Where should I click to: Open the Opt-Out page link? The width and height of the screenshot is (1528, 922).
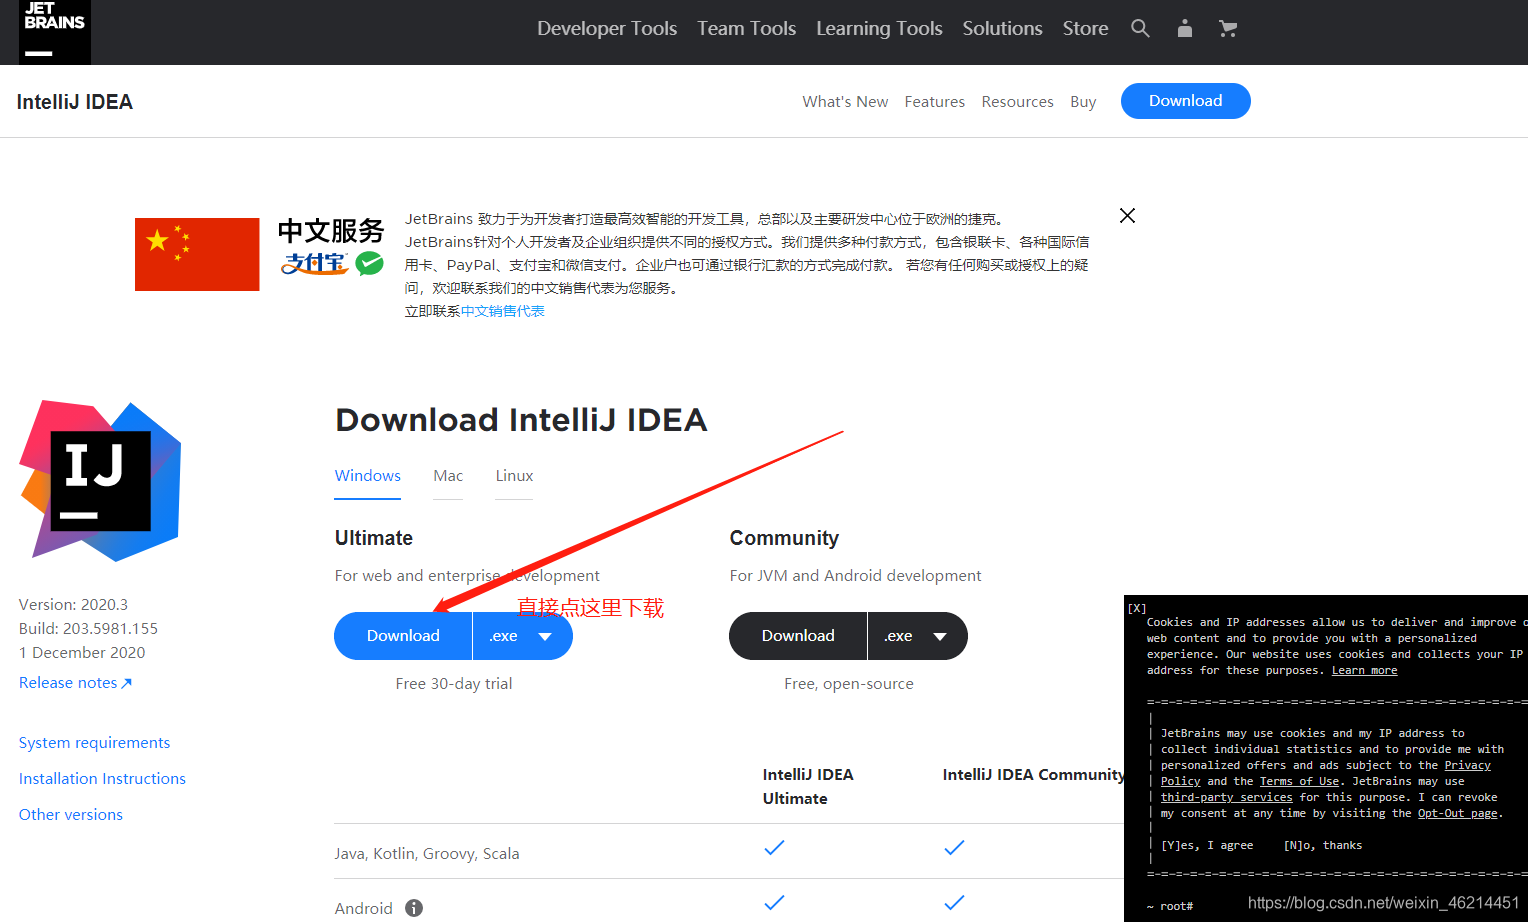tap(1457, 813)
